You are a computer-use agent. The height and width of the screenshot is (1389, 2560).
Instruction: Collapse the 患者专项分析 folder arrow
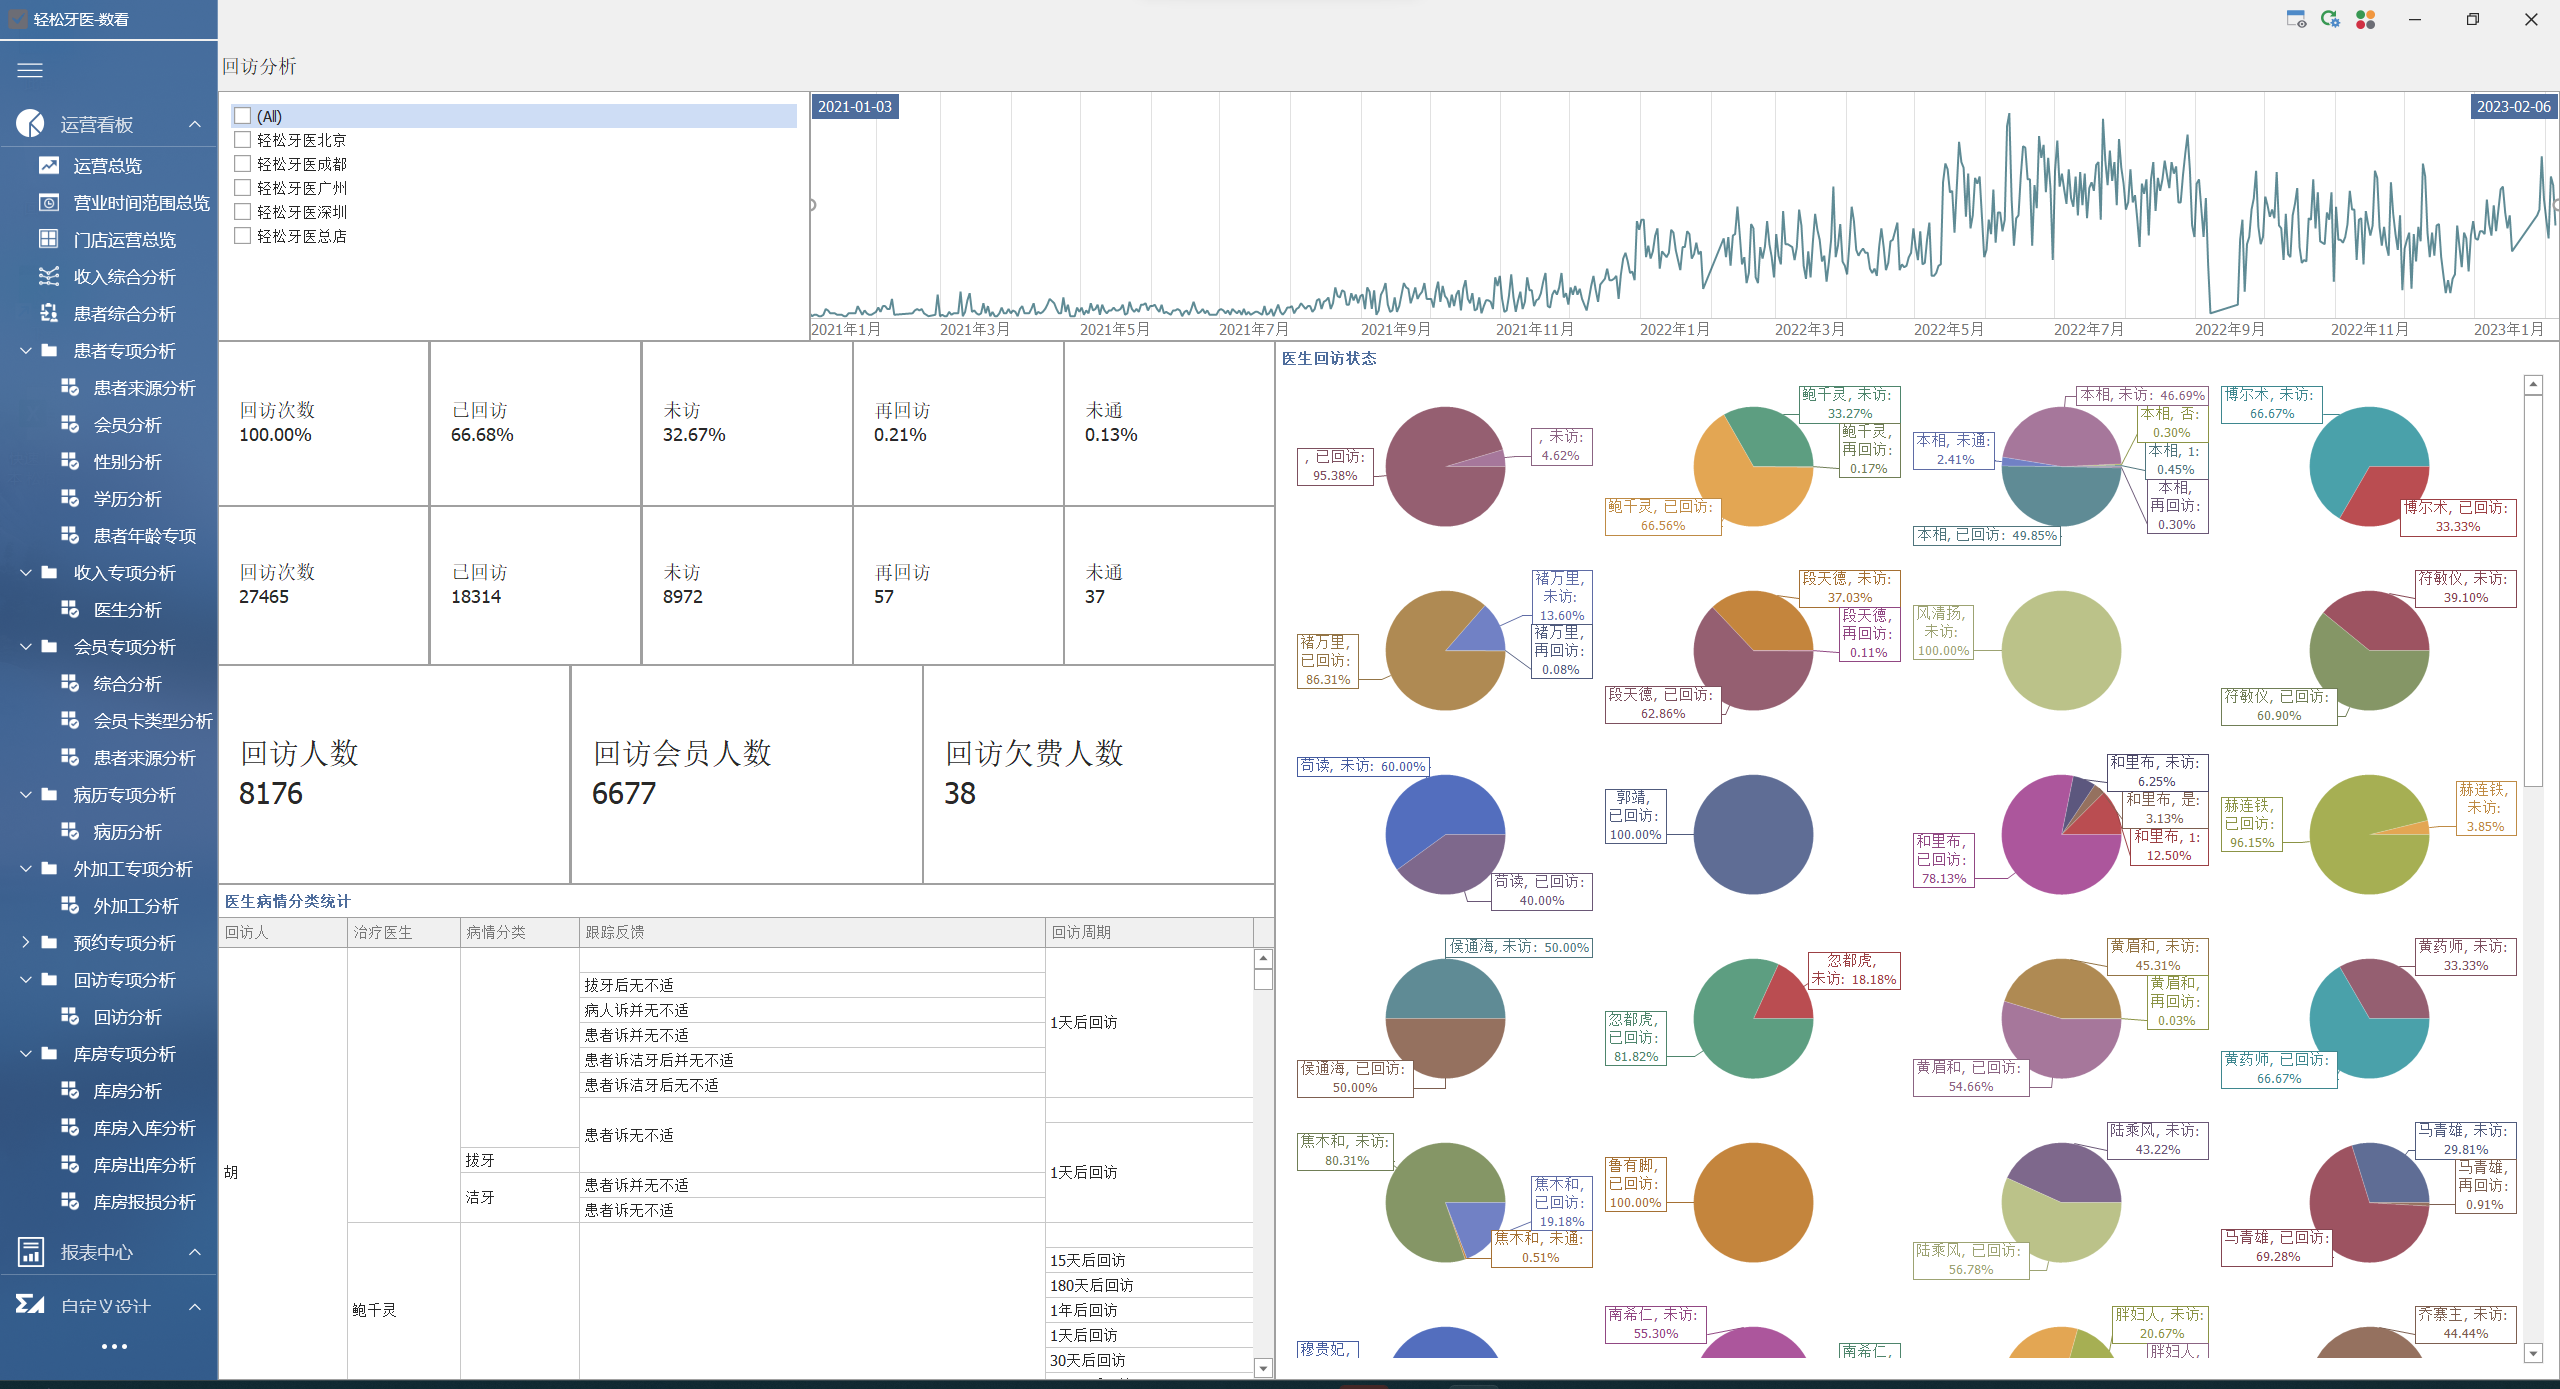[26, 350]
